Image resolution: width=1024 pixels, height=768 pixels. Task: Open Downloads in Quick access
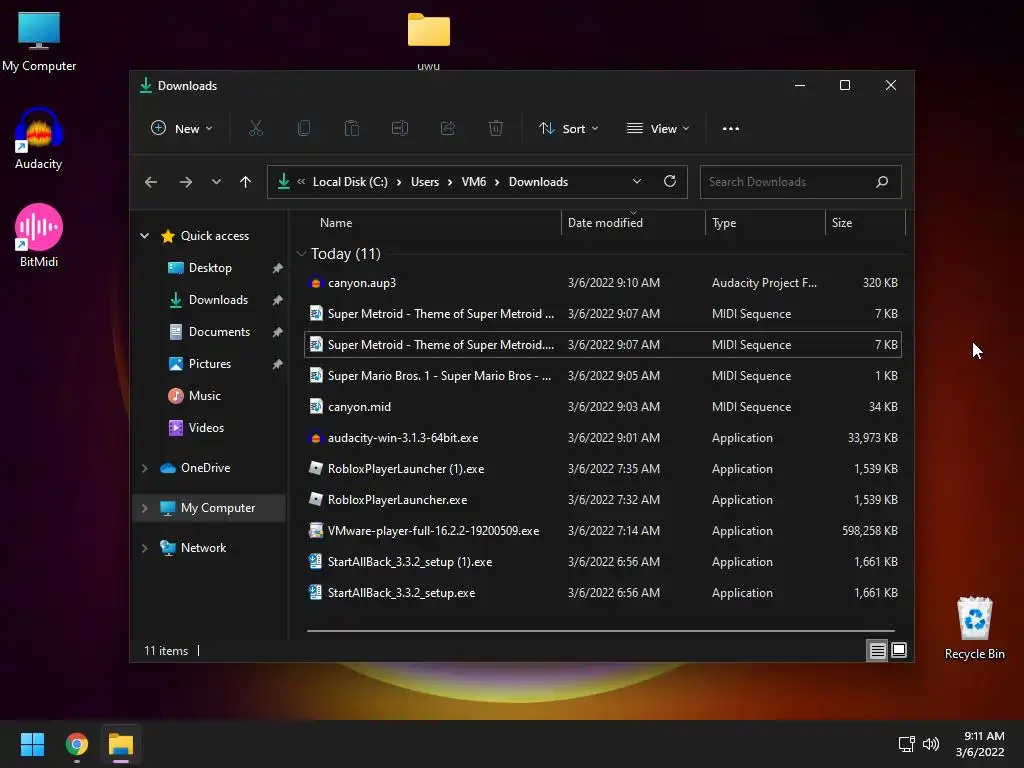(217, 300)
